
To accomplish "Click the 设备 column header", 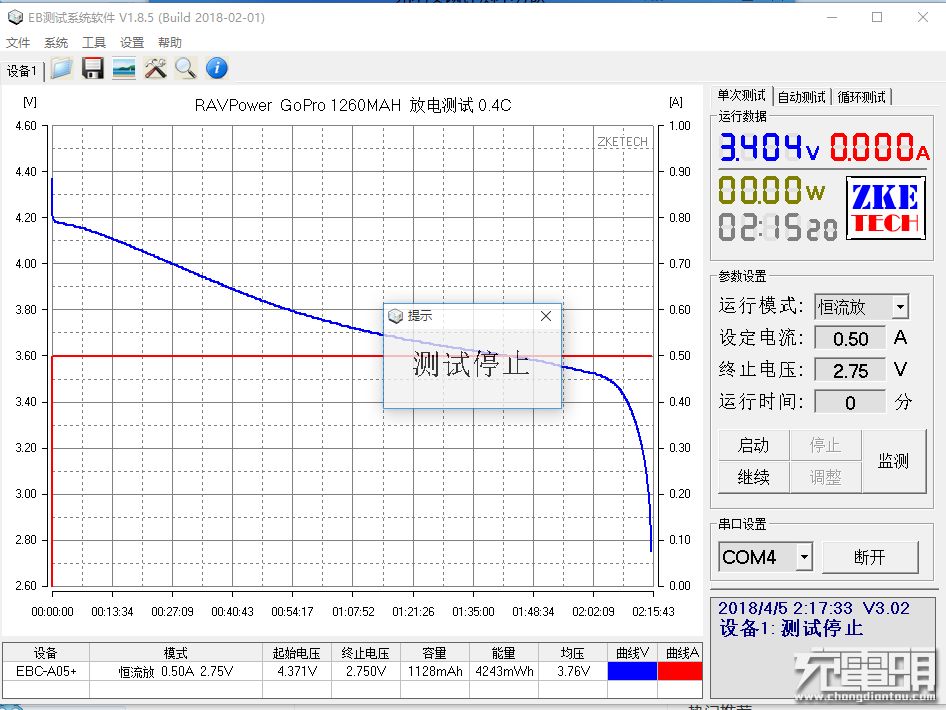I will pos(46,653).
